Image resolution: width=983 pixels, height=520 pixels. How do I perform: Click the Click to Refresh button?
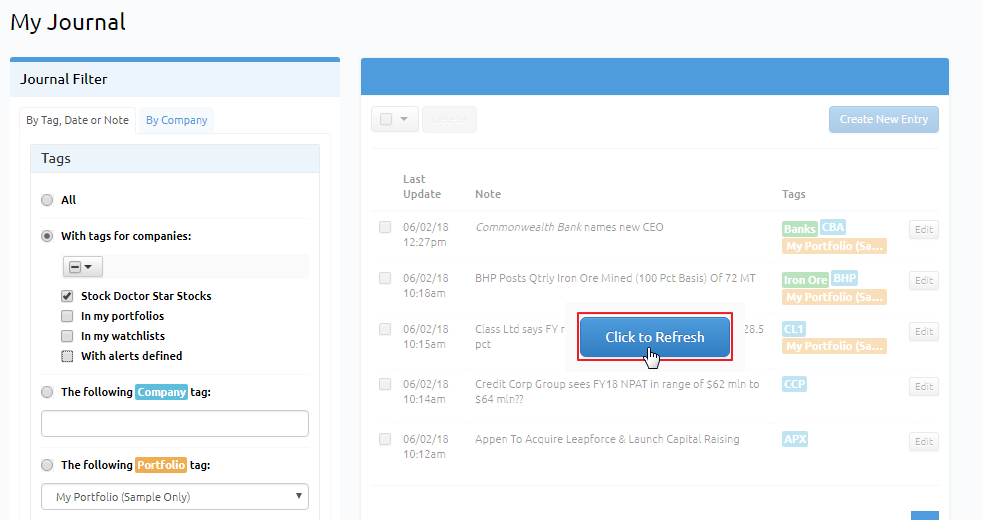point(654,337)
